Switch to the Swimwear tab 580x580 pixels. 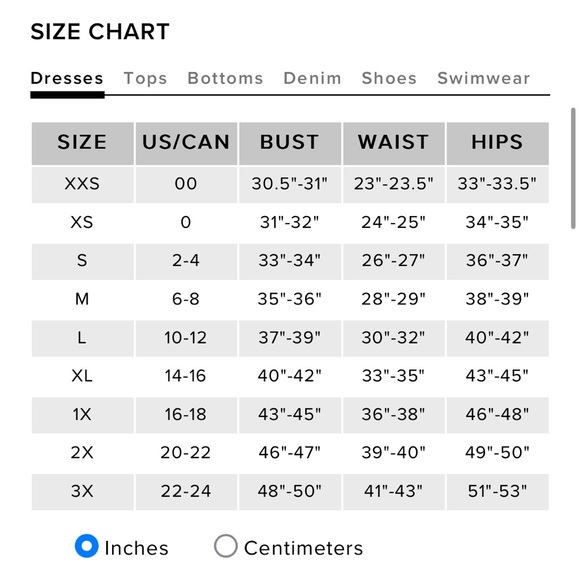pyautogui.click(x=484, y=78)
